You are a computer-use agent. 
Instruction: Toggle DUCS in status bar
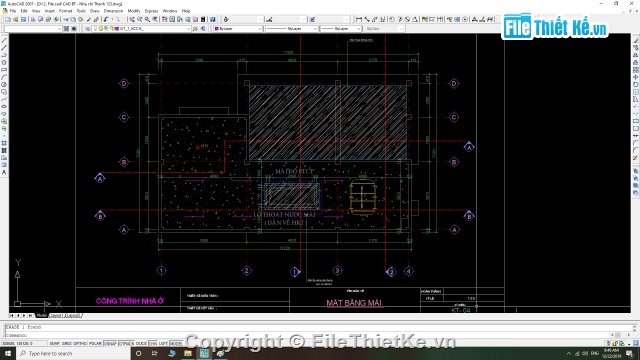[x=141, y=344]
